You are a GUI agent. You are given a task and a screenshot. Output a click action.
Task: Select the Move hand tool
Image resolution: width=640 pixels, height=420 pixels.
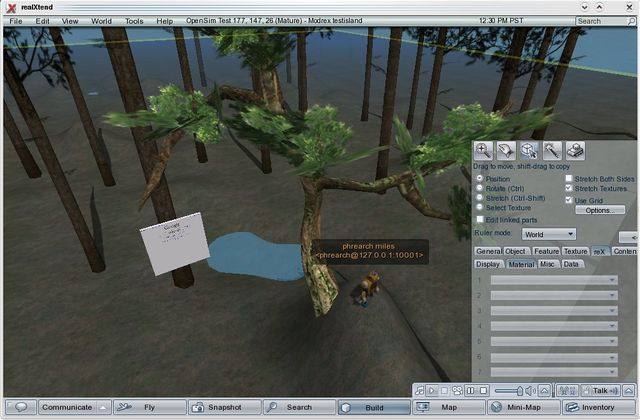pyautogui.click(x=506, y=150)
